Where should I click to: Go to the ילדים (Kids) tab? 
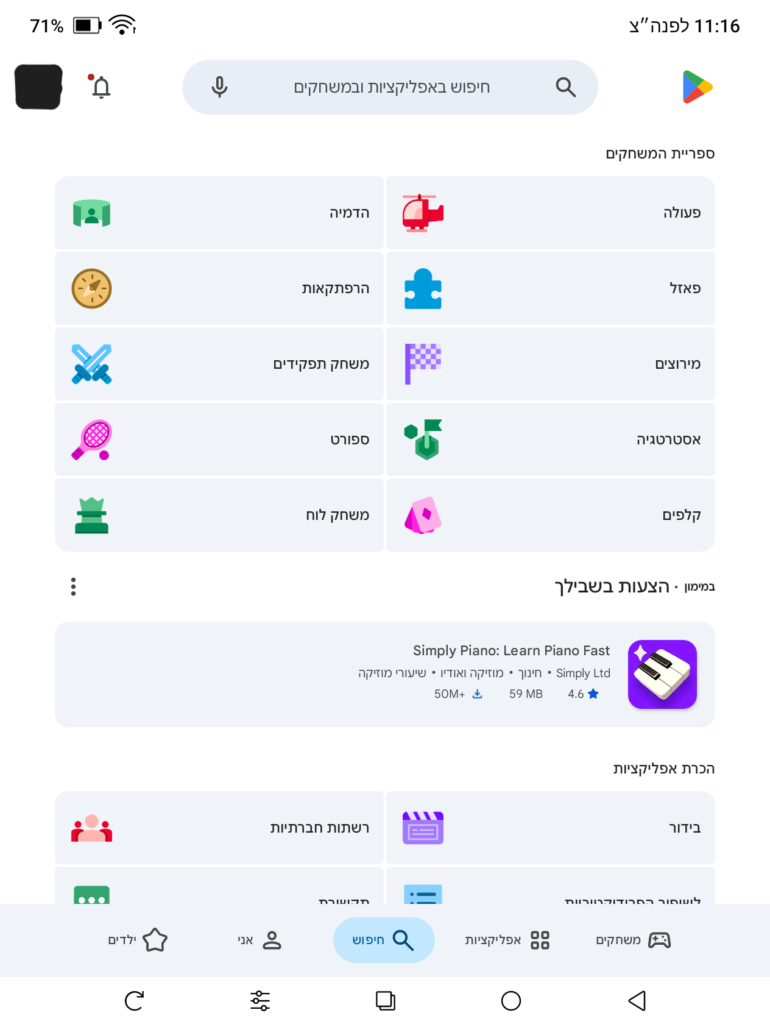138,940
